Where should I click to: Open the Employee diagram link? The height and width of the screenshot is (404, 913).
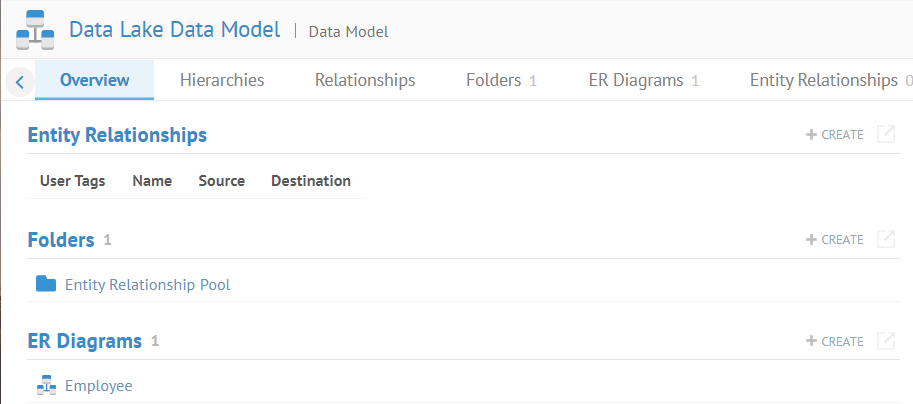point(98,386)
